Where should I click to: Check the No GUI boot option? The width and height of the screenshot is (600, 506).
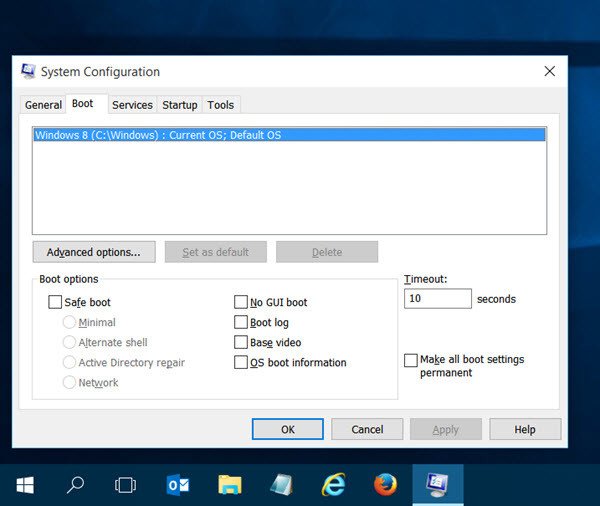tap(241, 302)
